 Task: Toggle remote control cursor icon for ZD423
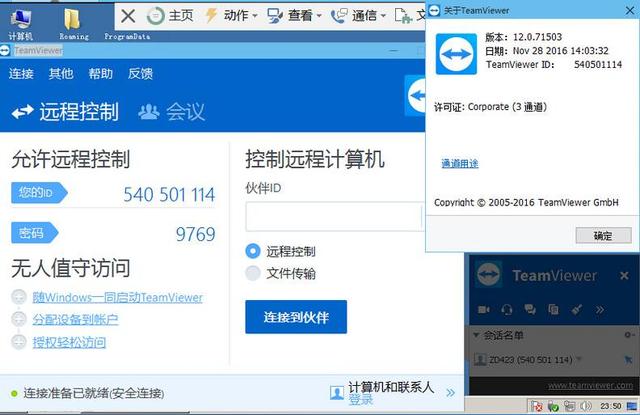point(628,360)
